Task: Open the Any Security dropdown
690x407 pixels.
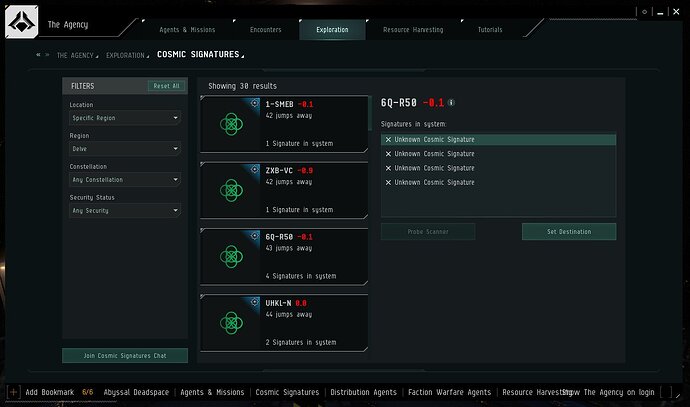Action: [x=125, y=210]
